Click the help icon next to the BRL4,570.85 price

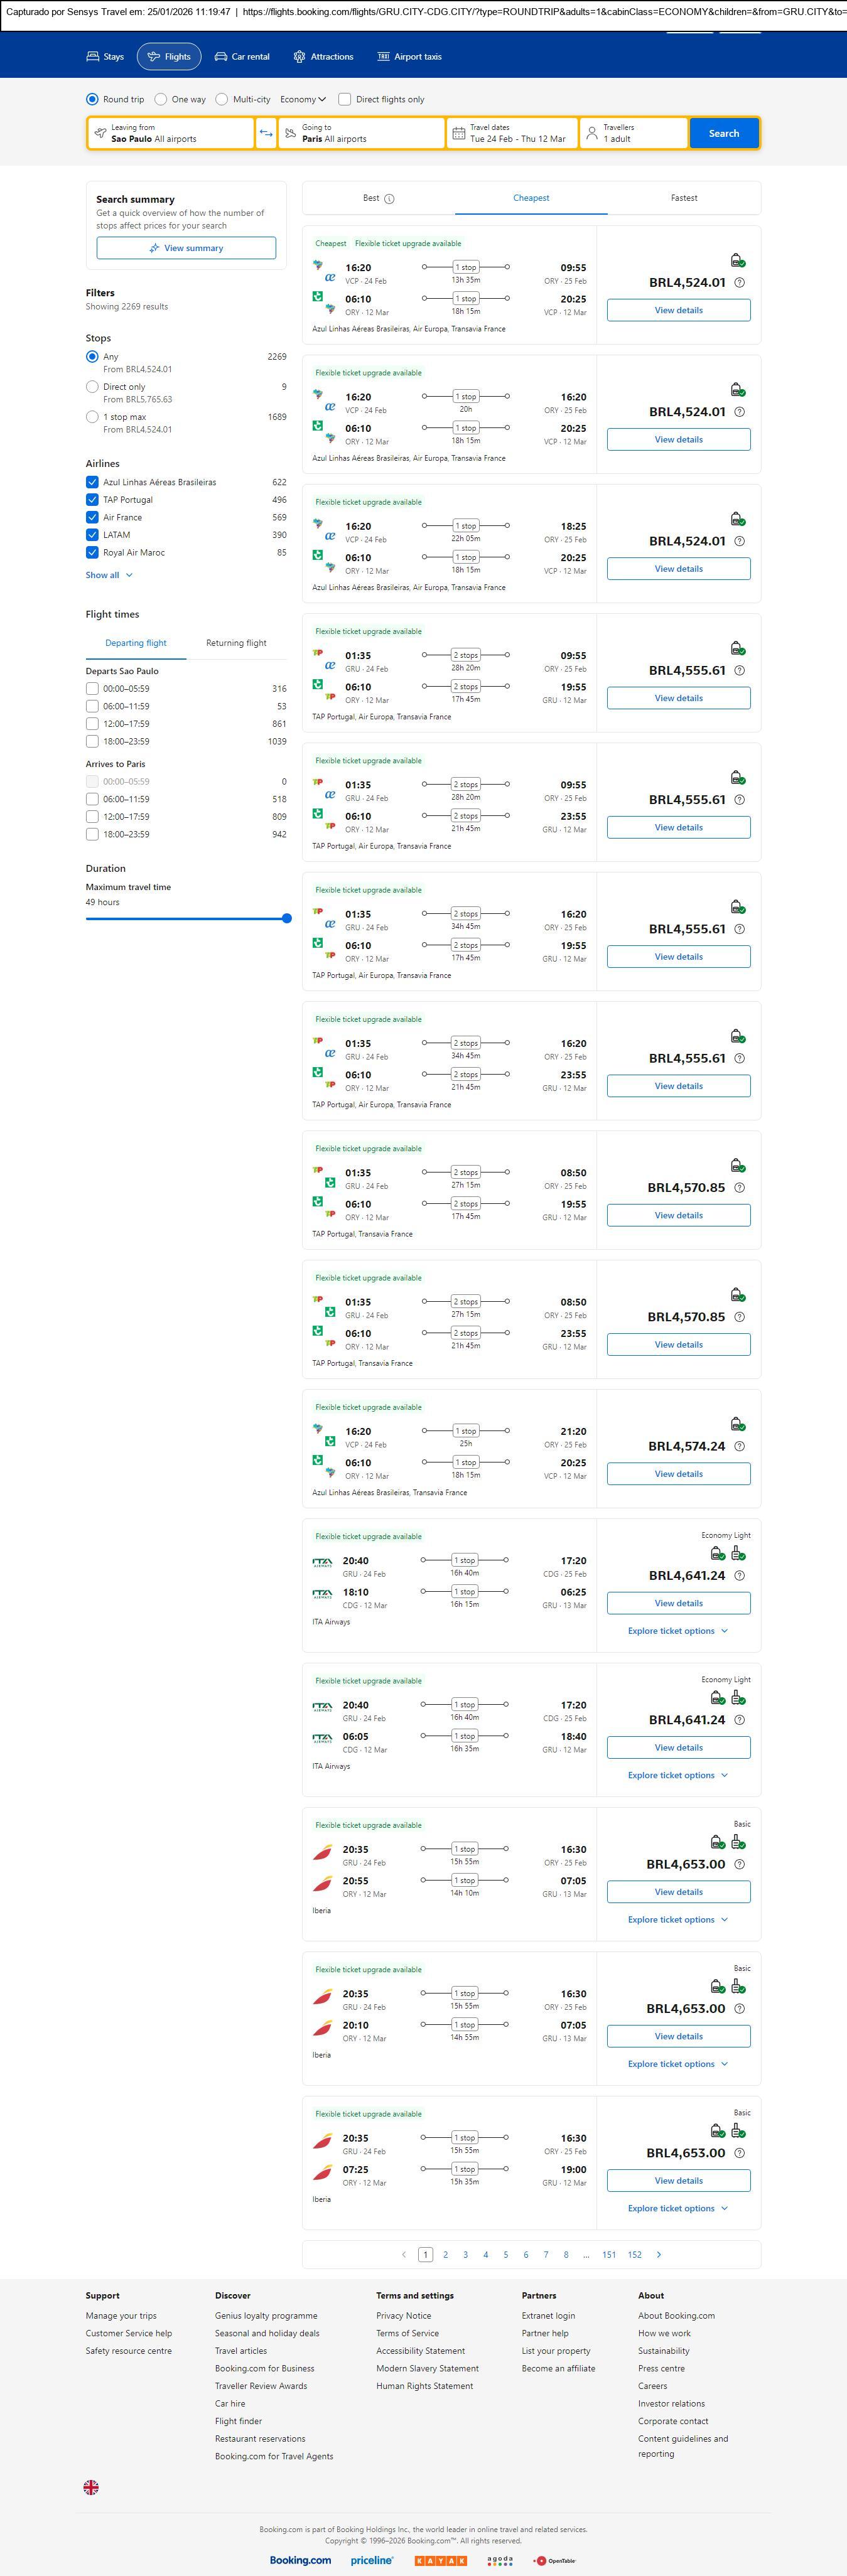pos(739,1188)
